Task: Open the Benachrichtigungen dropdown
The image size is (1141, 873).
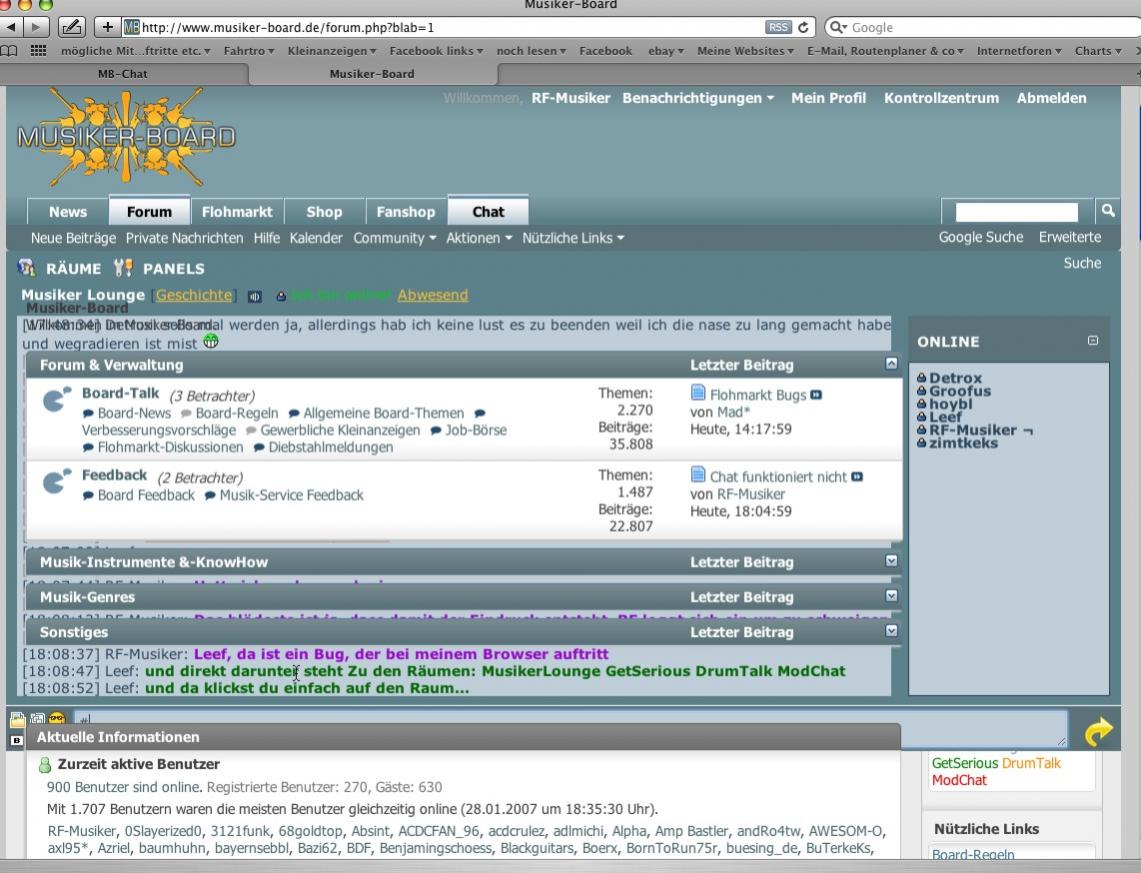Action: point(698,98)
